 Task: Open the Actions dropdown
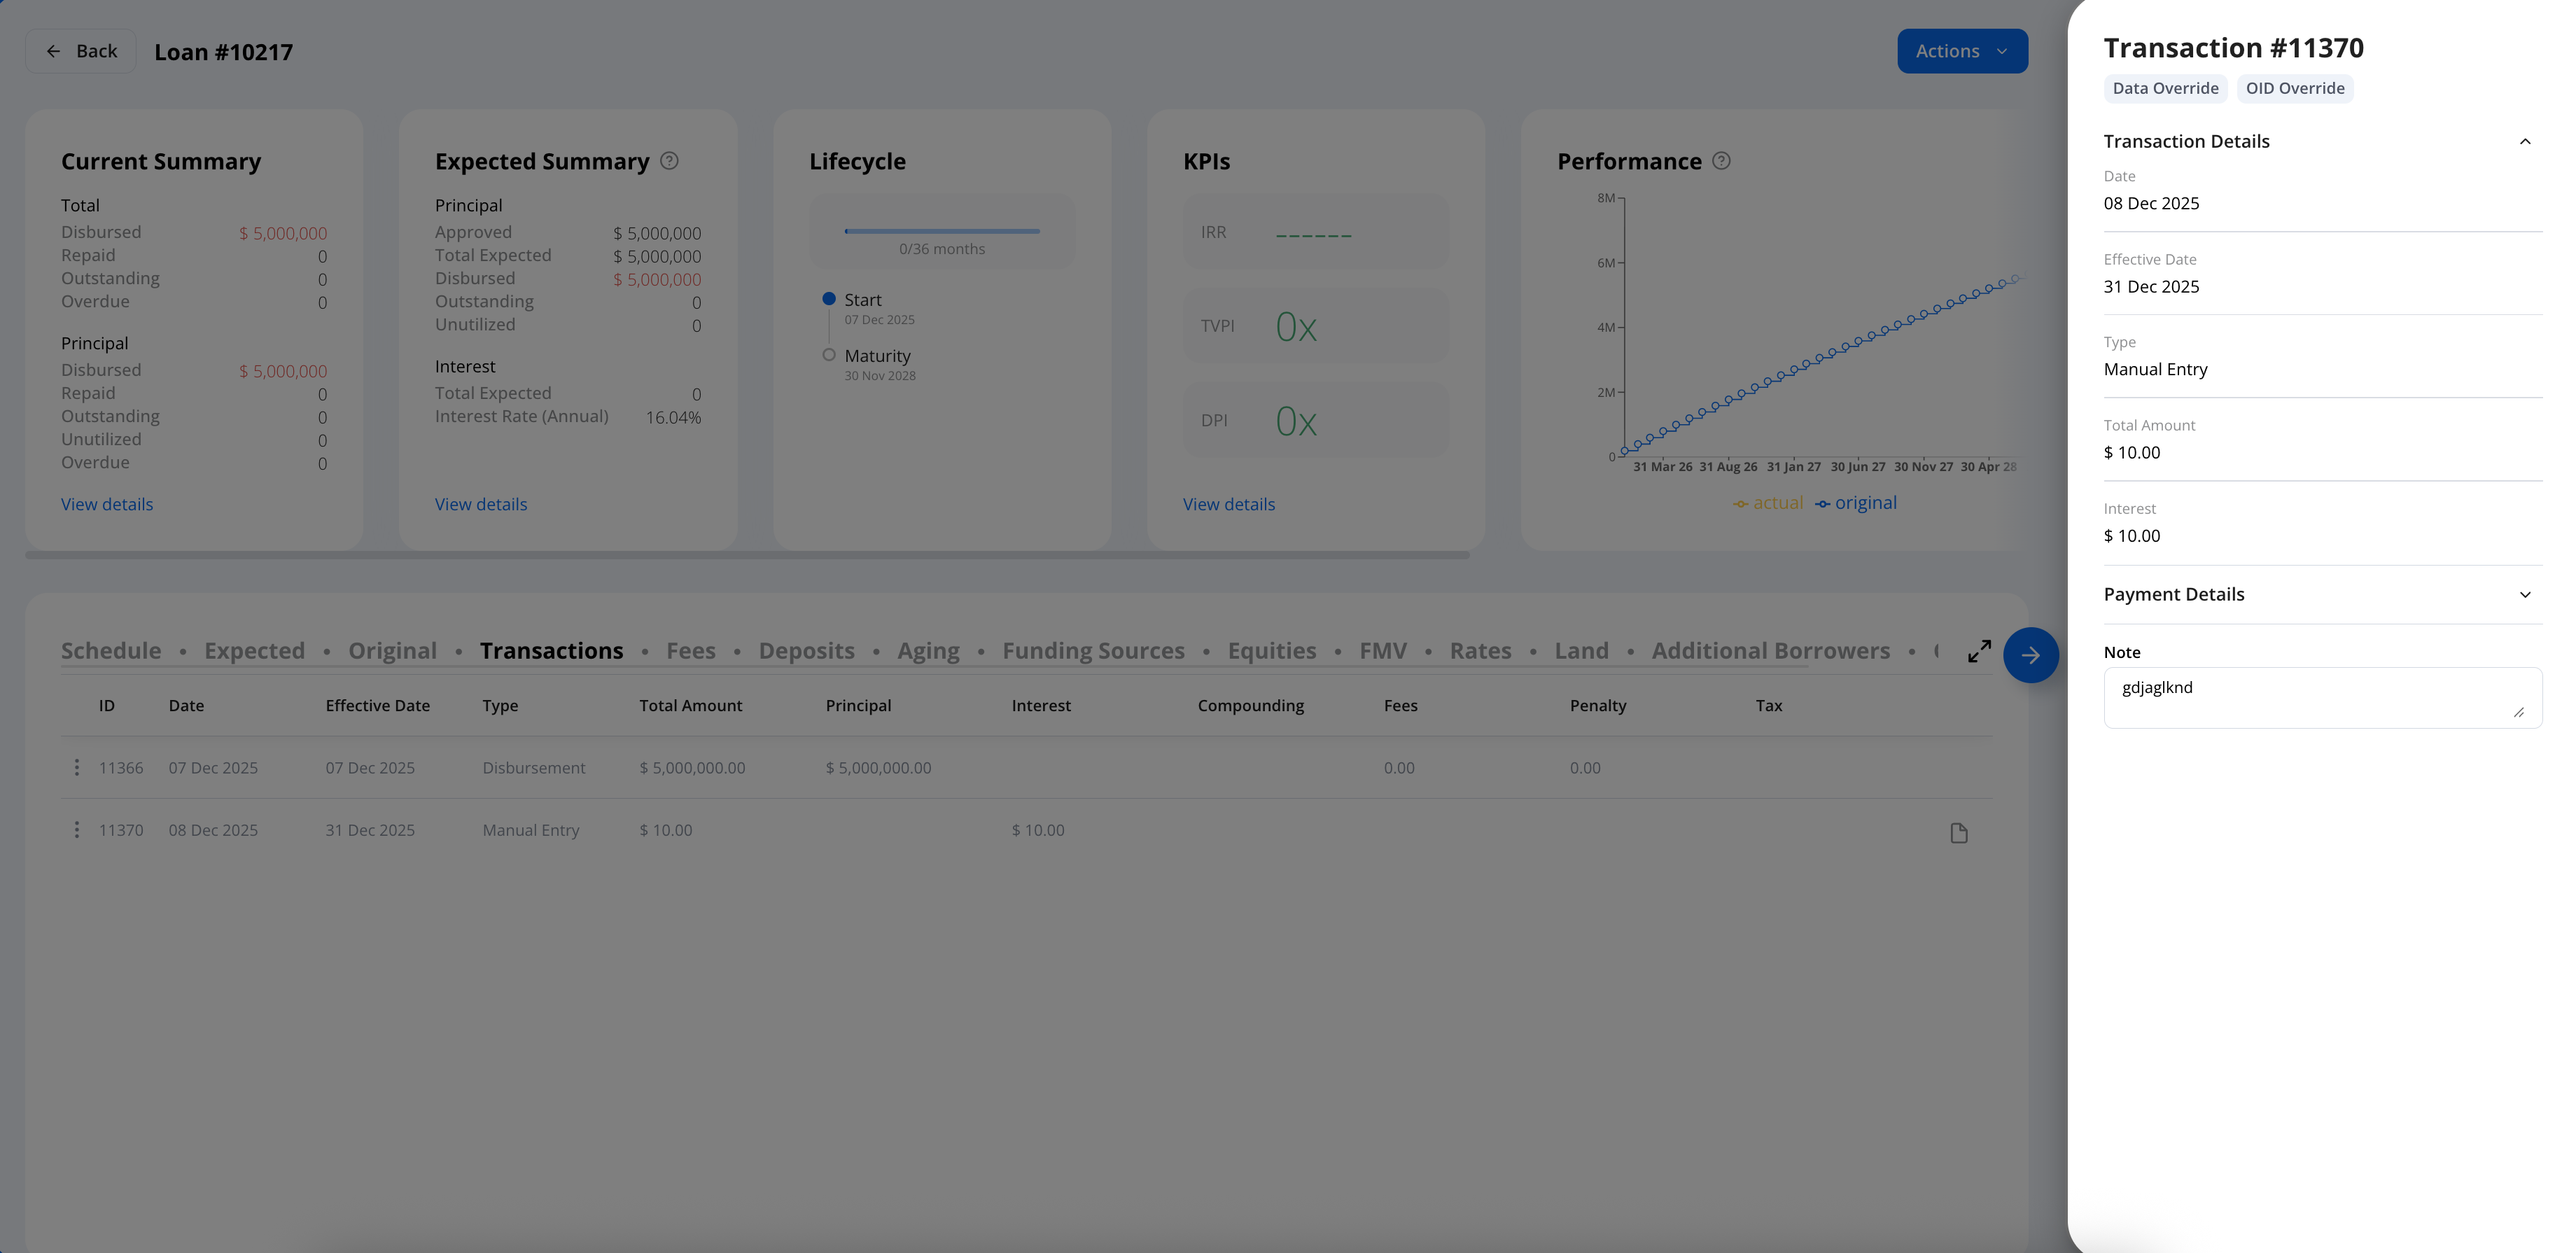click(1962, 51)
